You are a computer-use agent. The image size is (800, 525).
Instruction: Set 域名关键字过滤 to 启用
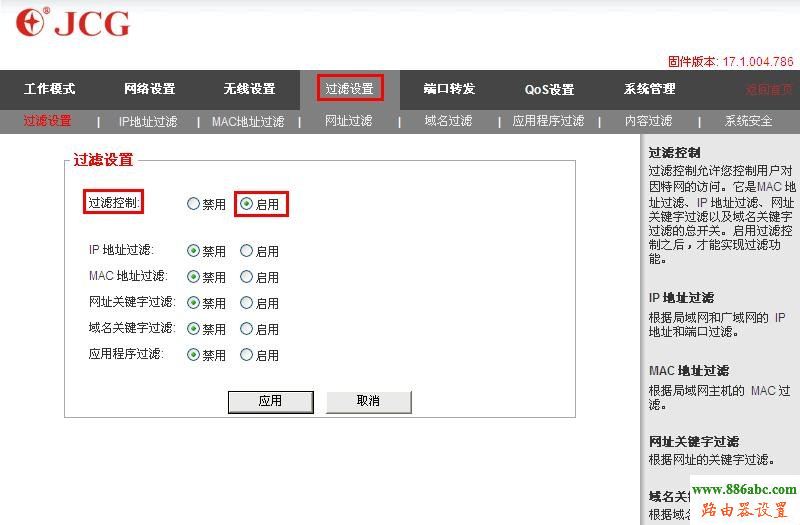[x=246, y=329]
